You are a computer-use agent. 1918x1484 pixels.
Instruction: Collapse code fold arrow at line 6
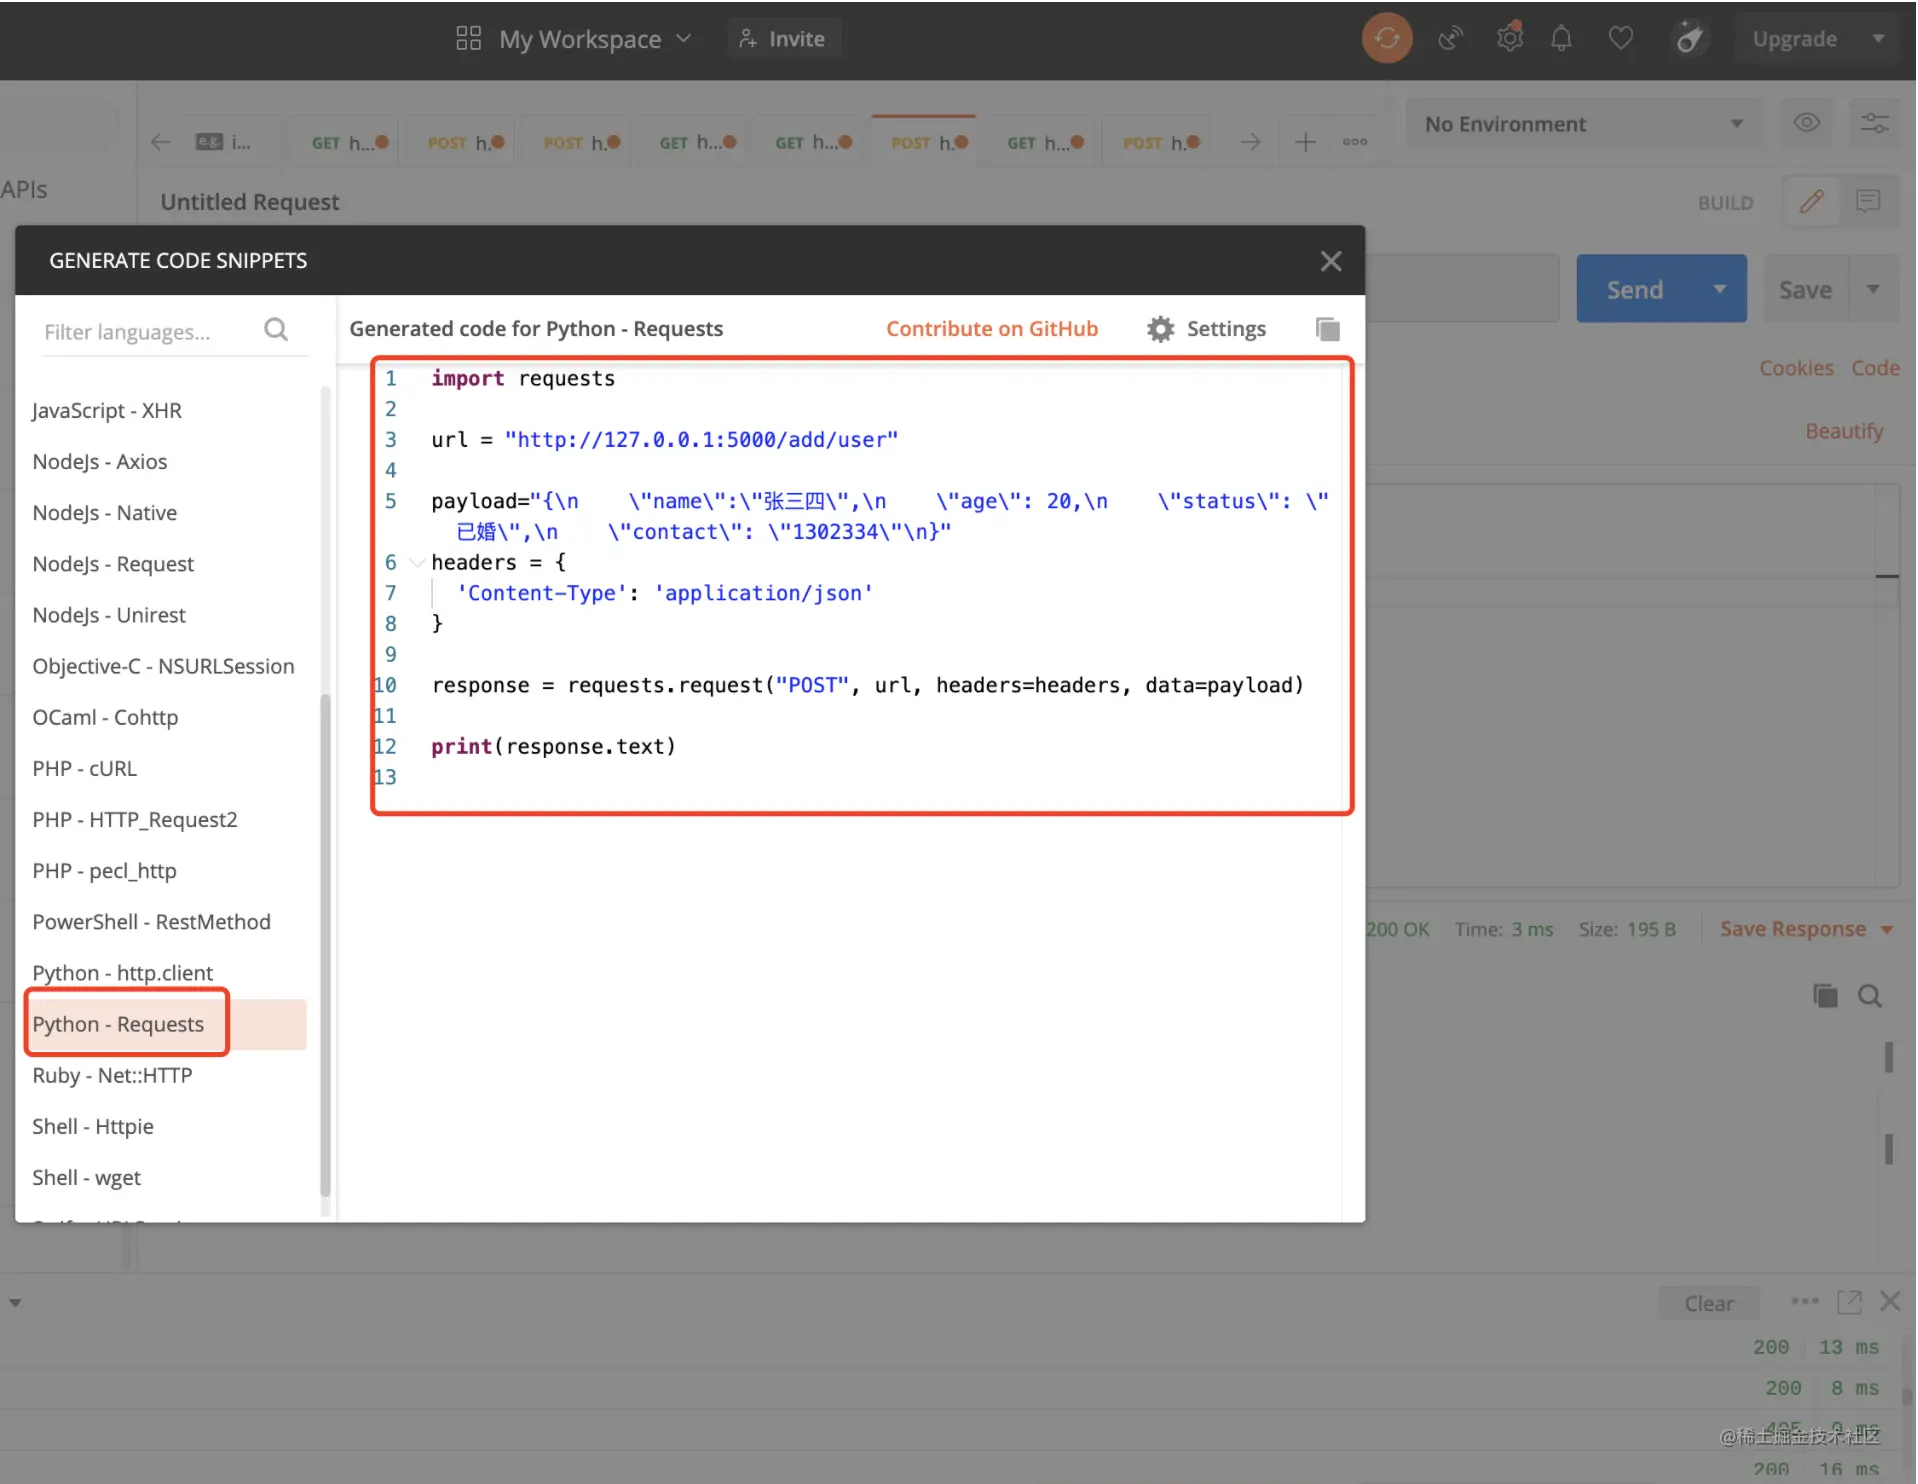[416, 562]
